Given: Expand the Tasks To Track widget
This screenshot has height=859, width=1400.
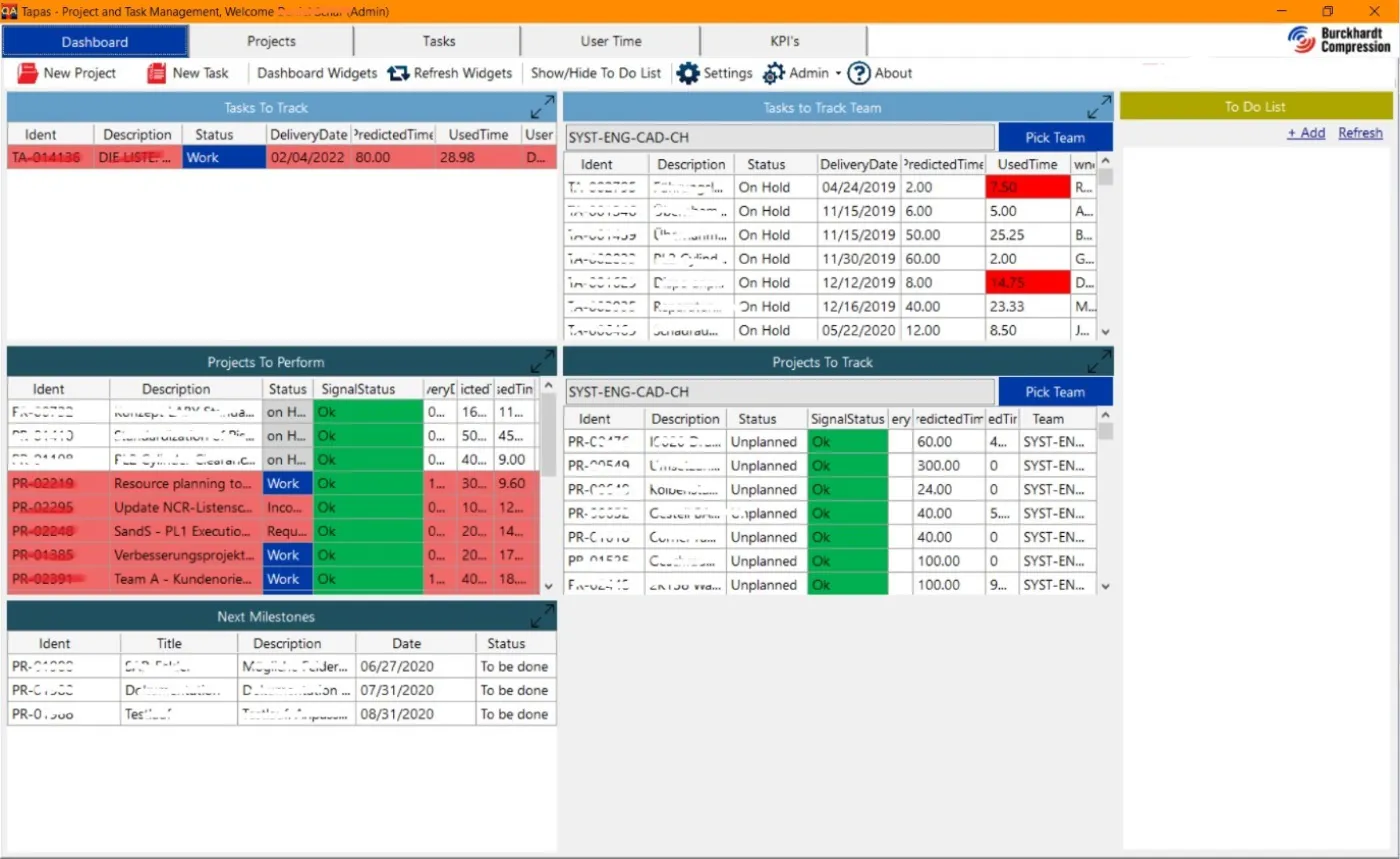Looking at the screenshot, I should pyautogui.click(x=543, y=107).
